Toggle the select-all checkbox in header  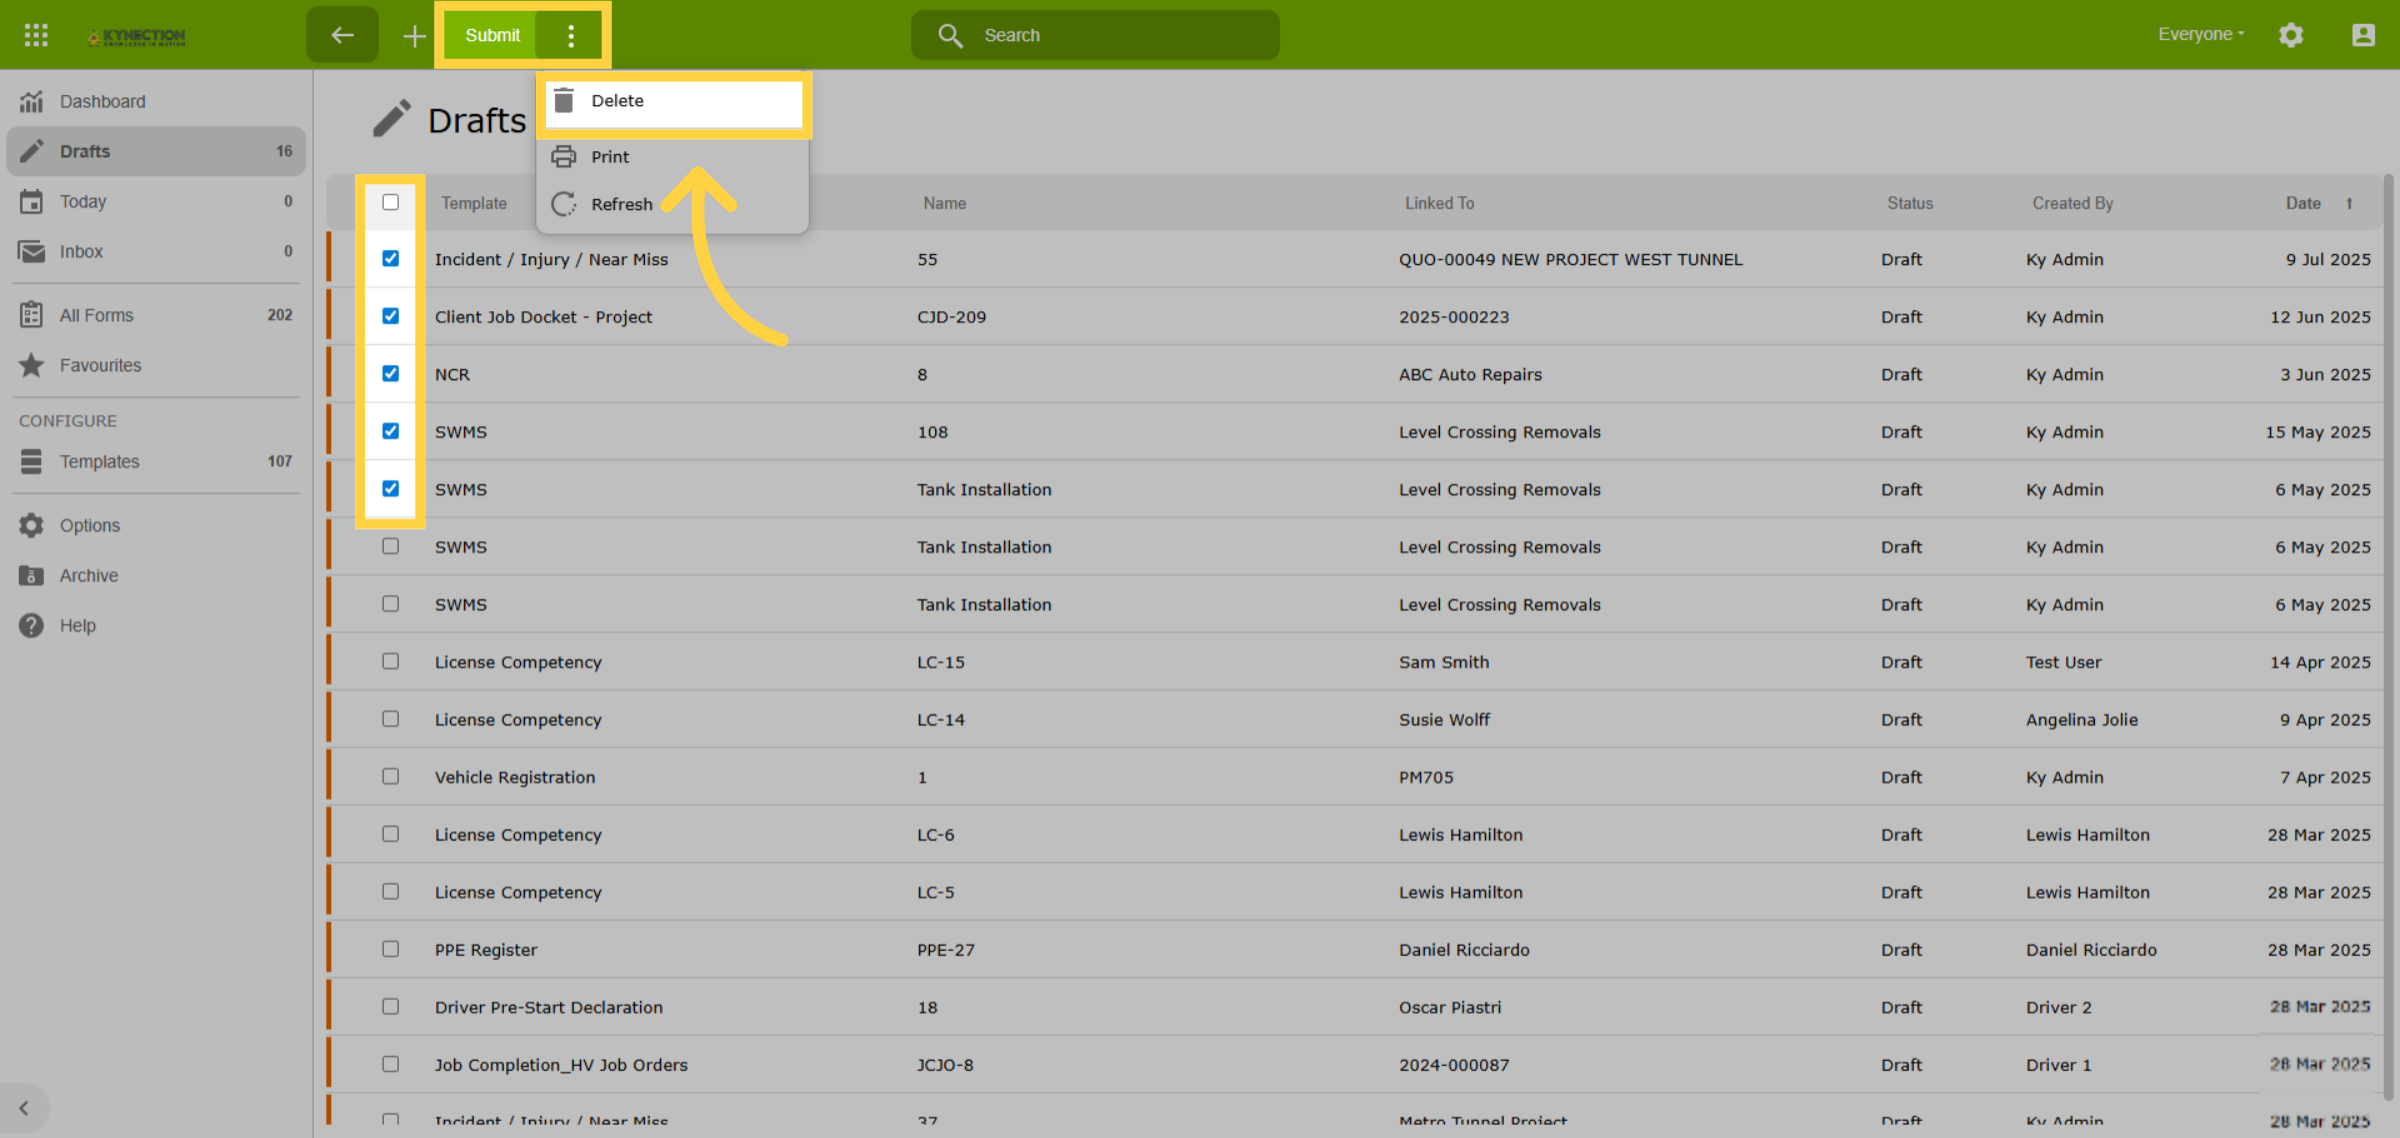(391, 202)
